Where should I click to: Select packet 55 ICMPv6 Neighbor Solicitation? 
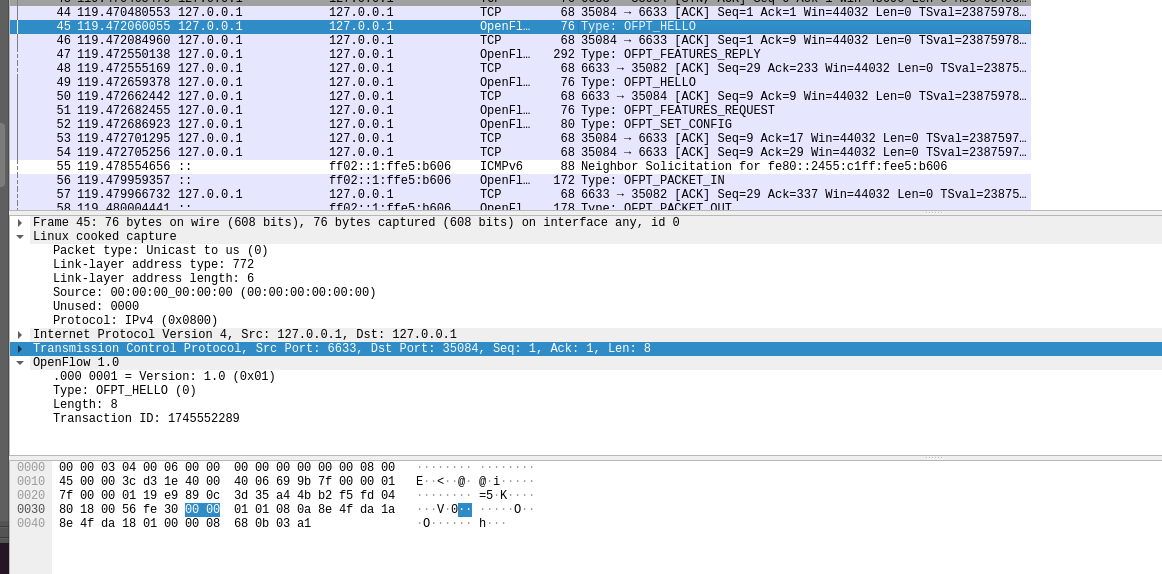point(520,167)
